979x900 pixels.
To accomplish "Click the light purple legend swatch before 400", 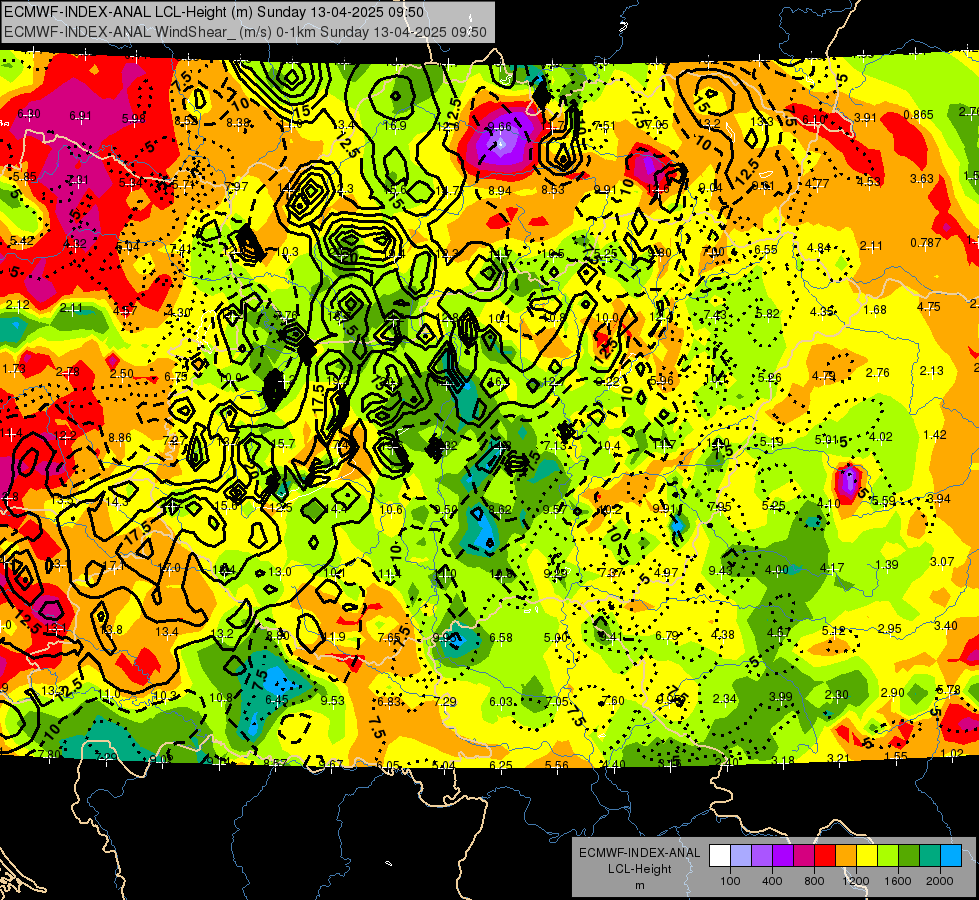I will tap(762, 856).
